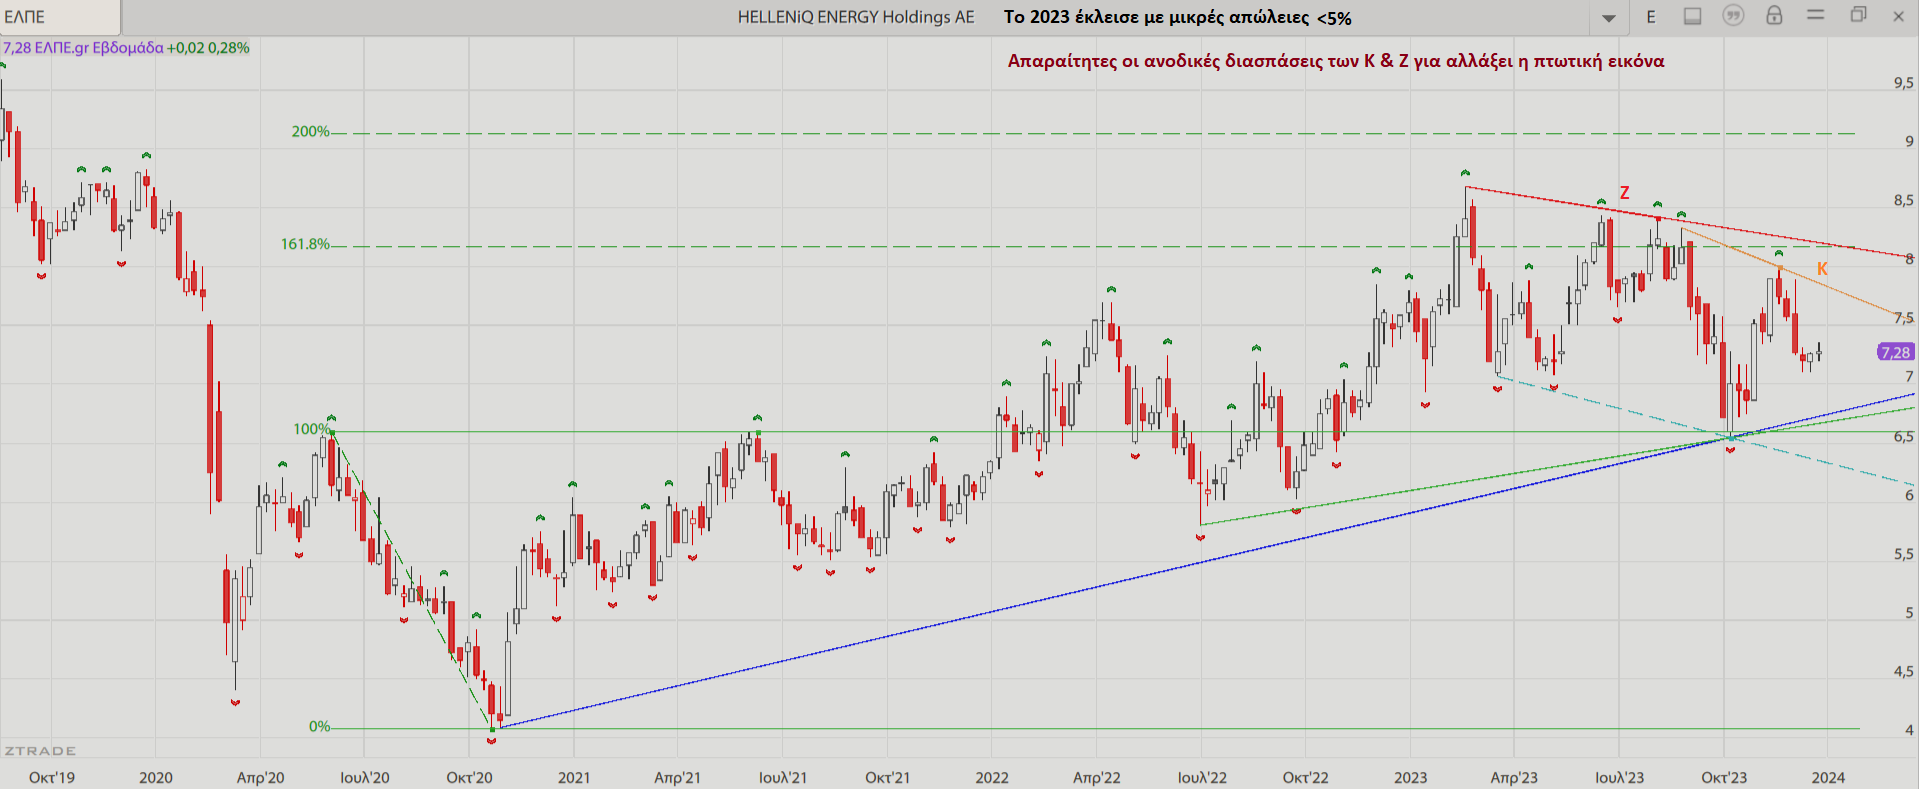Select the 200% Fibonacci level label
Image resolution: width=1919 pixels, height=789 pixels.
(x=310, y=132)
